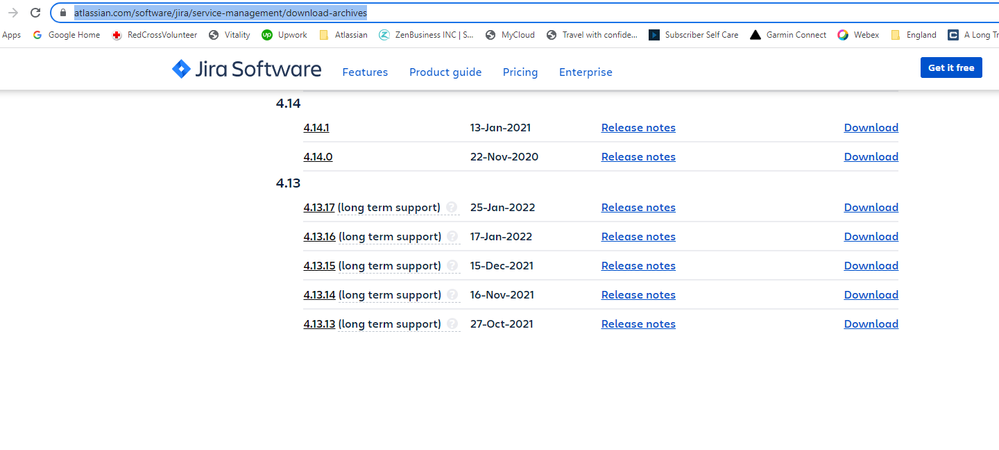Open the Upwork bookmark

(x=284, y=35)
